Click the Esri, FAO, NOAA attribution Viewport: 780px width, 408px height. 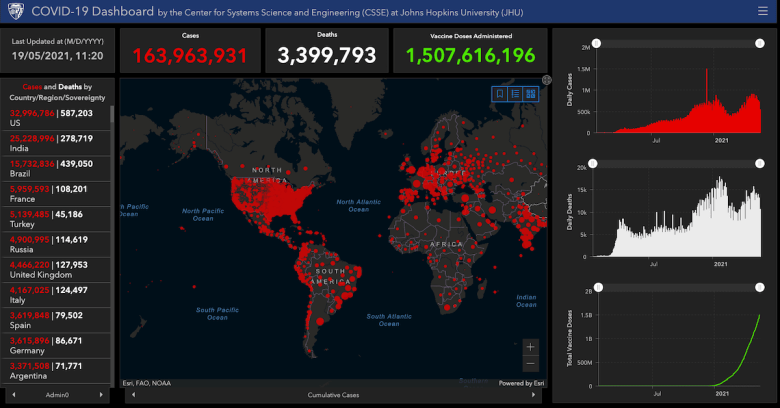click(147, 383)
